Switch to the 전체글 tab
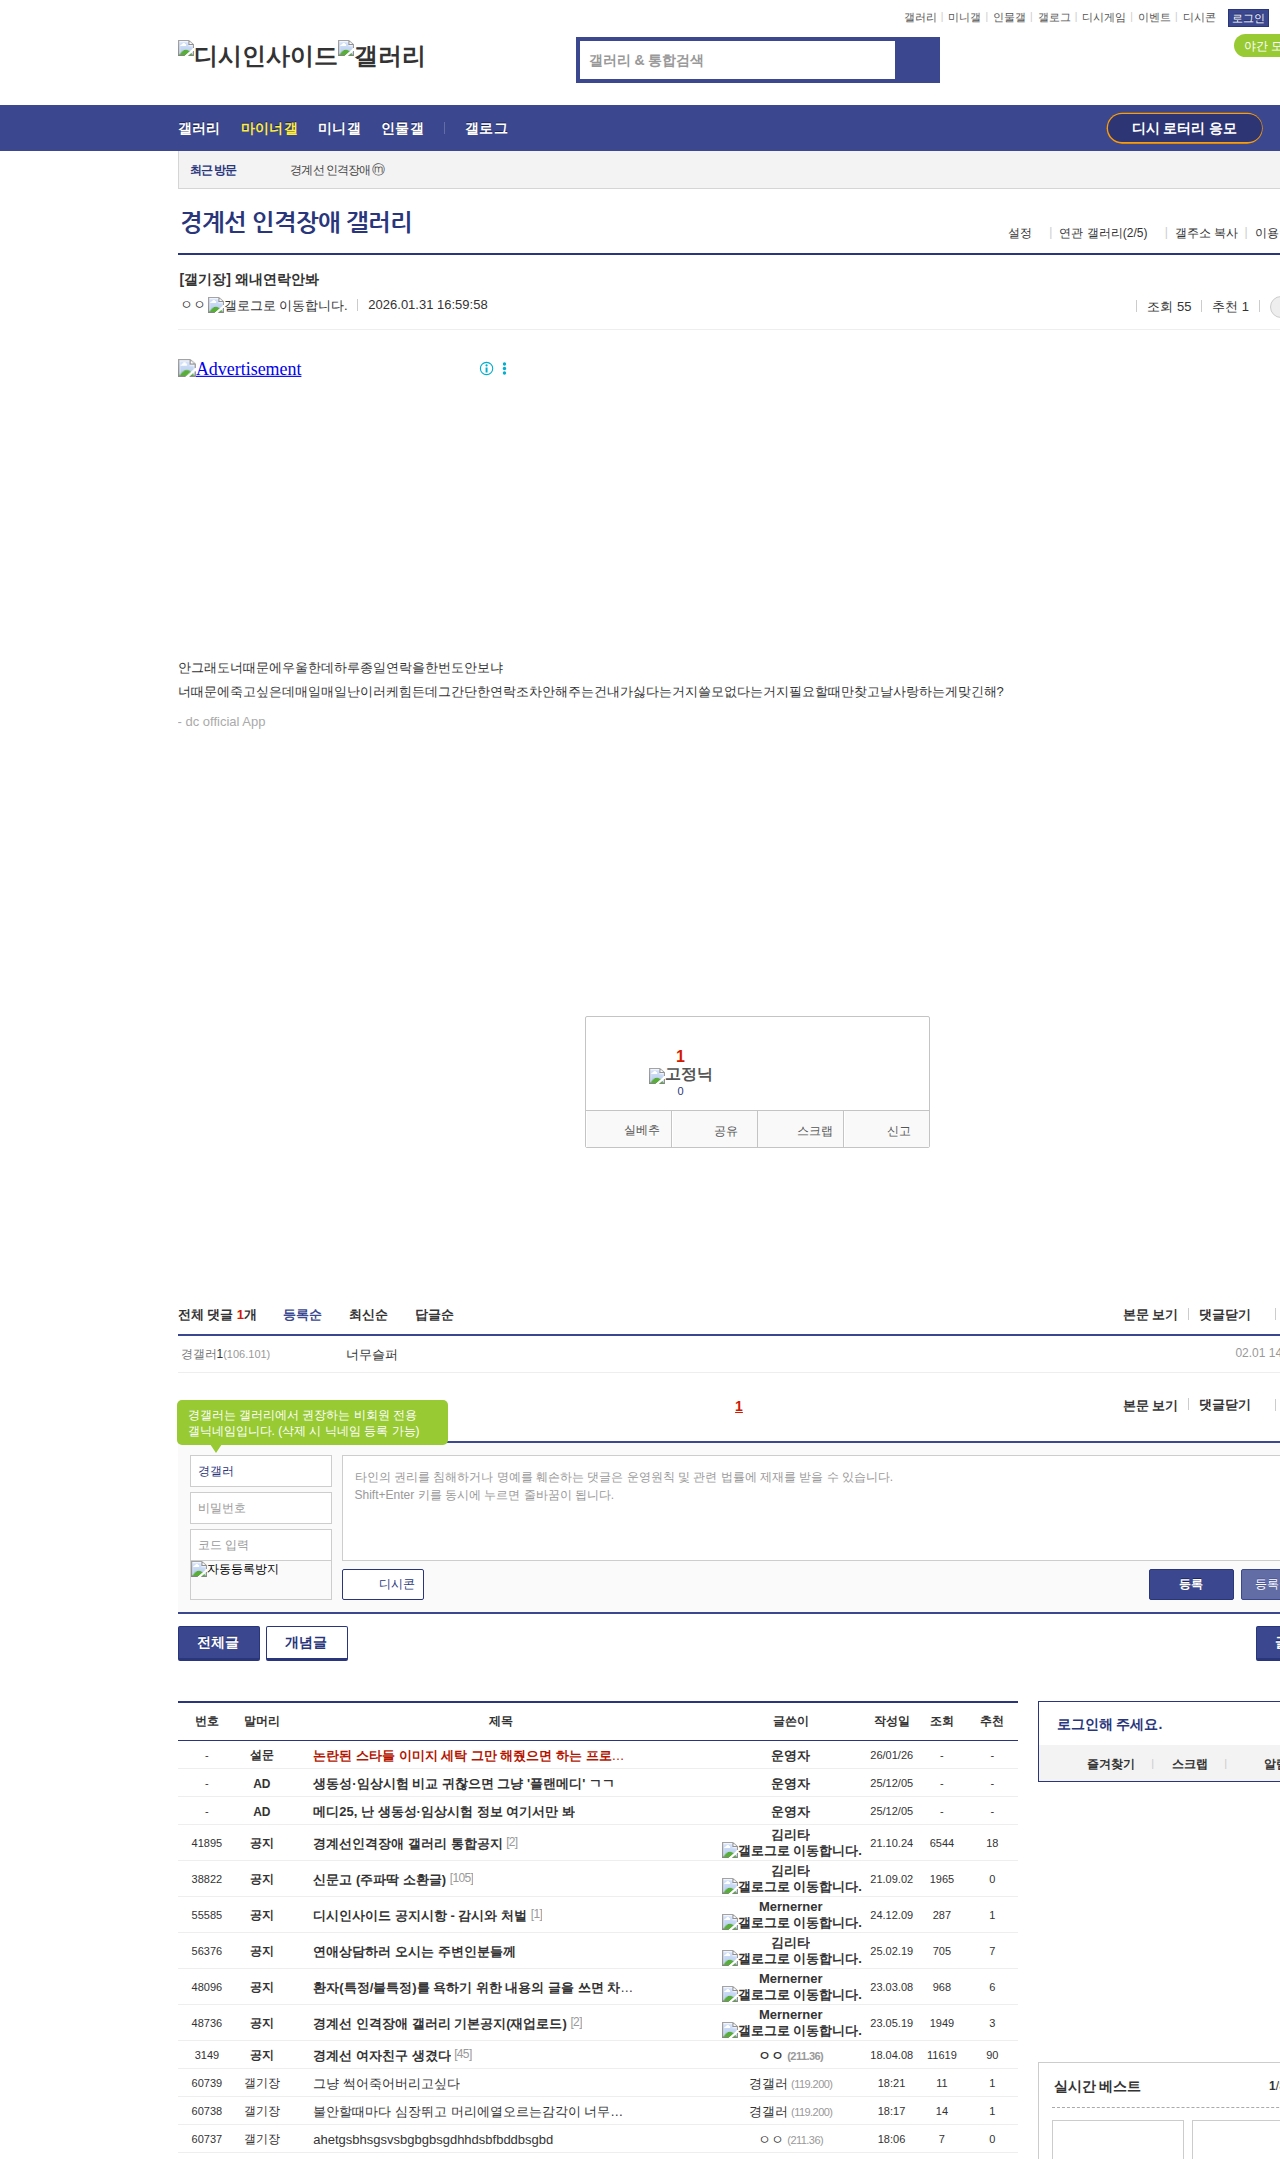The width and height of the screenshot is (1280, 2159). point(218,1643)
